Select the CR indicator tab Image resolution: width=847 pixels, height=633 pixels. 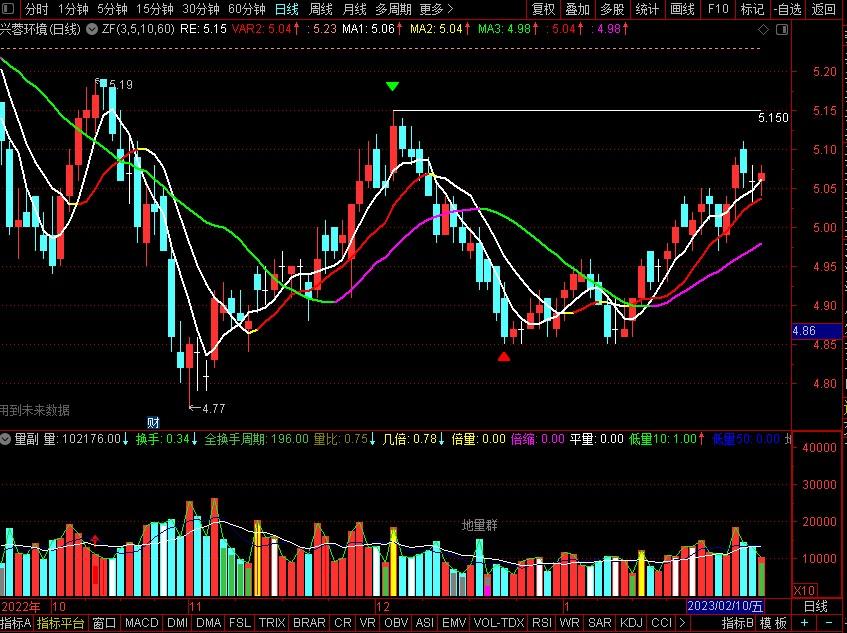click(342, 623)
